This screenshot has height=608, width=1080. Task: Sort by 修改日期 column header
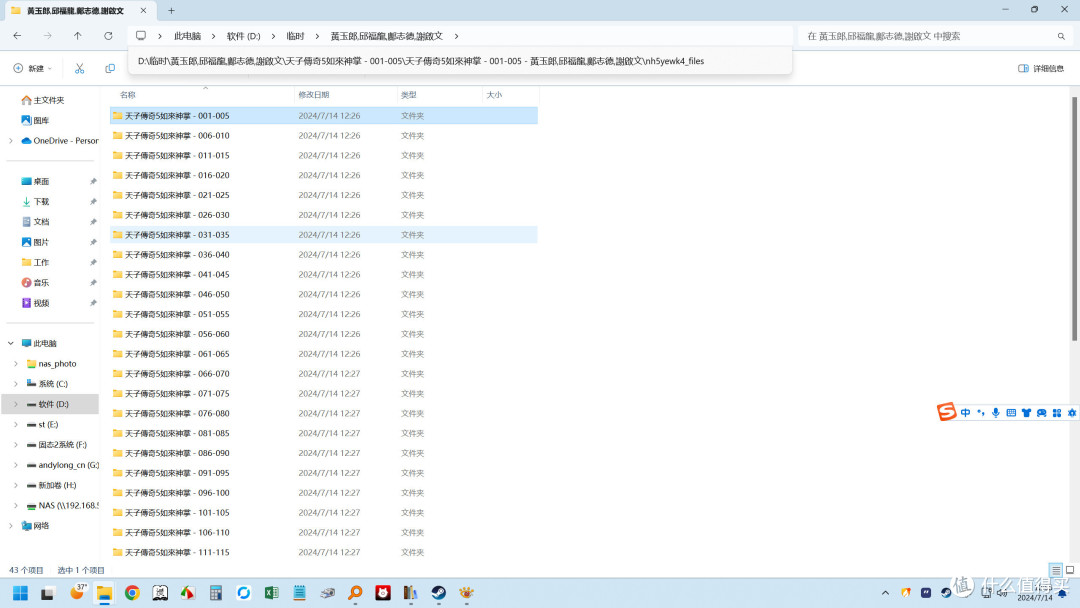(314, 95)
